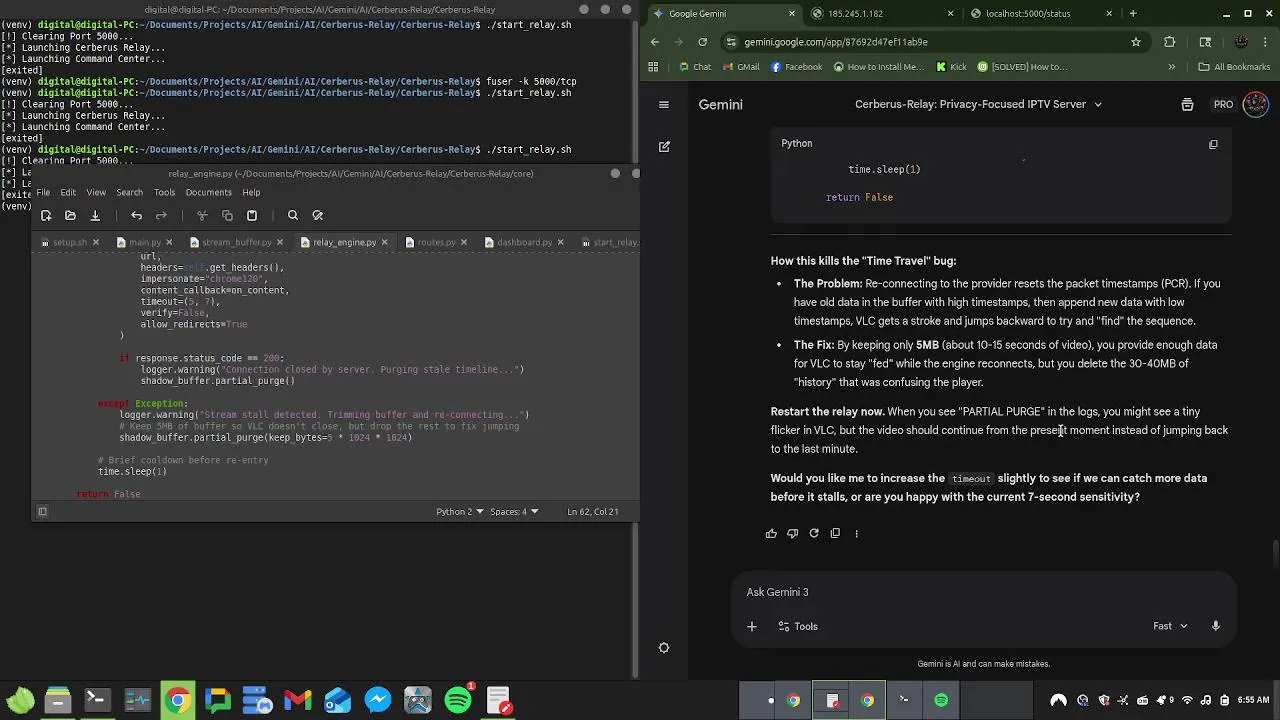Open the Tools menu in the editor
Viewport: 1280px width, 720px height.
tap(164, 192)
